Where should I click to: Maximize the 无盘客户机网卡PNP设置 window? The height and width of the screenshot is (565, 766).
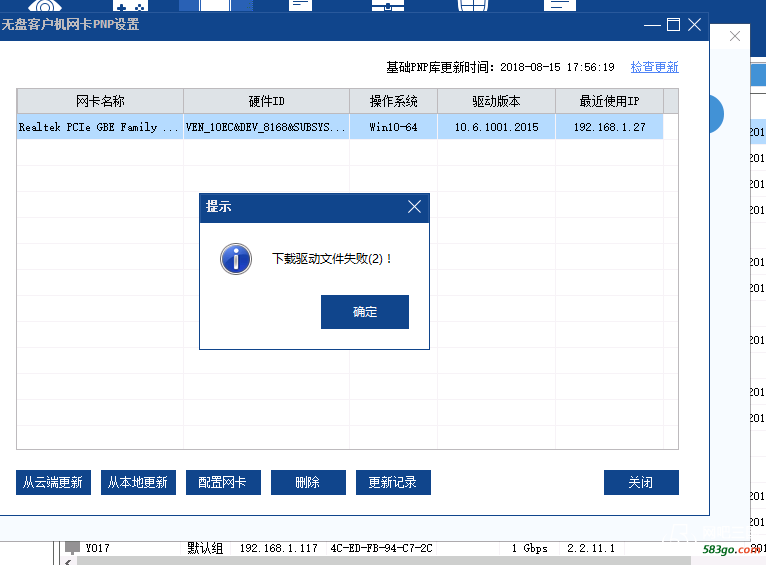click(x=673, y=24)
